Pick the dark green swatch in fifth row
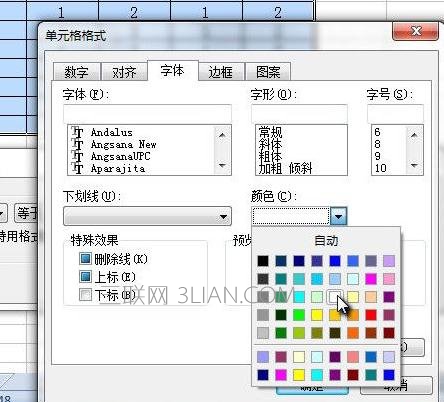Viewport: 444px width, 402px height. [x=281, y=333]
